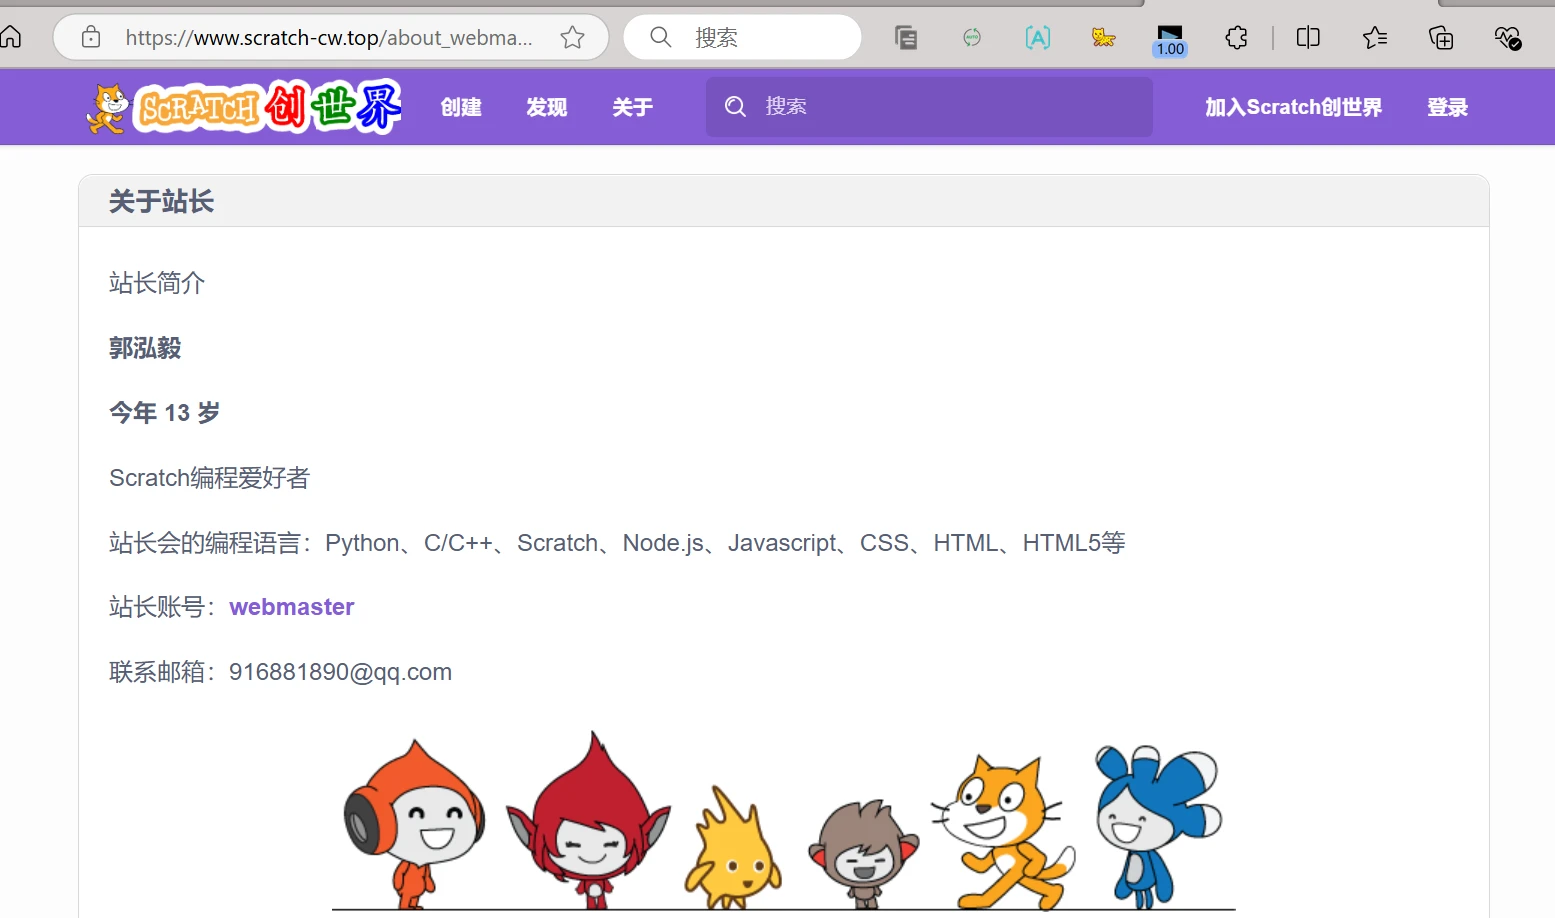Open the webmaster account link
The image size is (1555, 918).
pyautogui.click(x=292, y=607)
